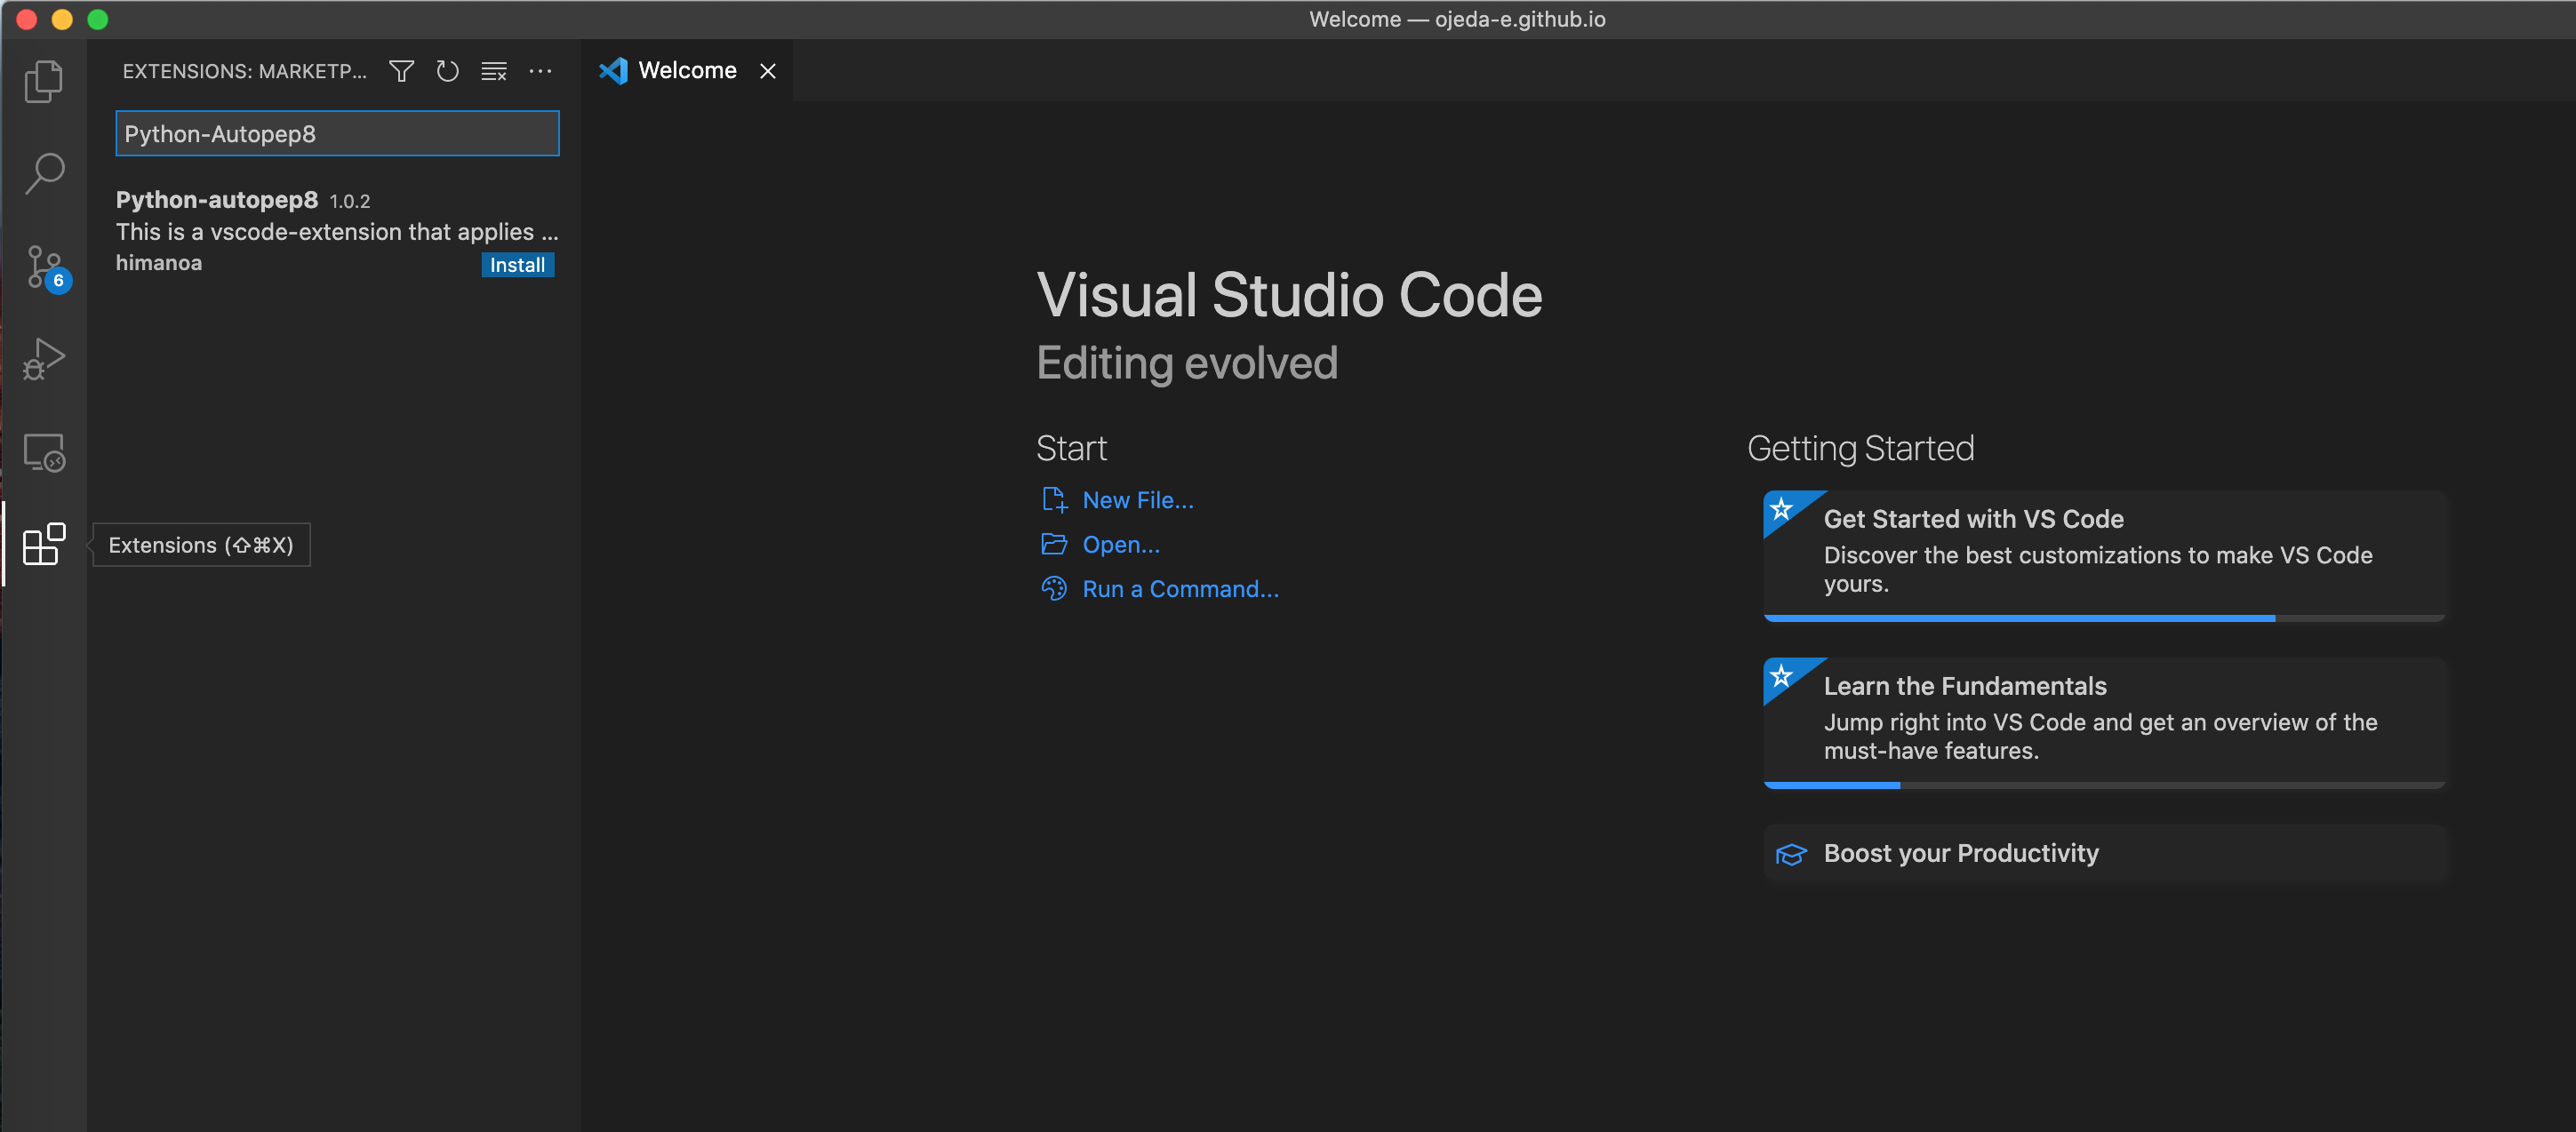This screenshot has height=1132, width=2576.
Task: Click the window title 'Welcome — ojeda-e.github.io'
Action: [x=1457, y=19]
